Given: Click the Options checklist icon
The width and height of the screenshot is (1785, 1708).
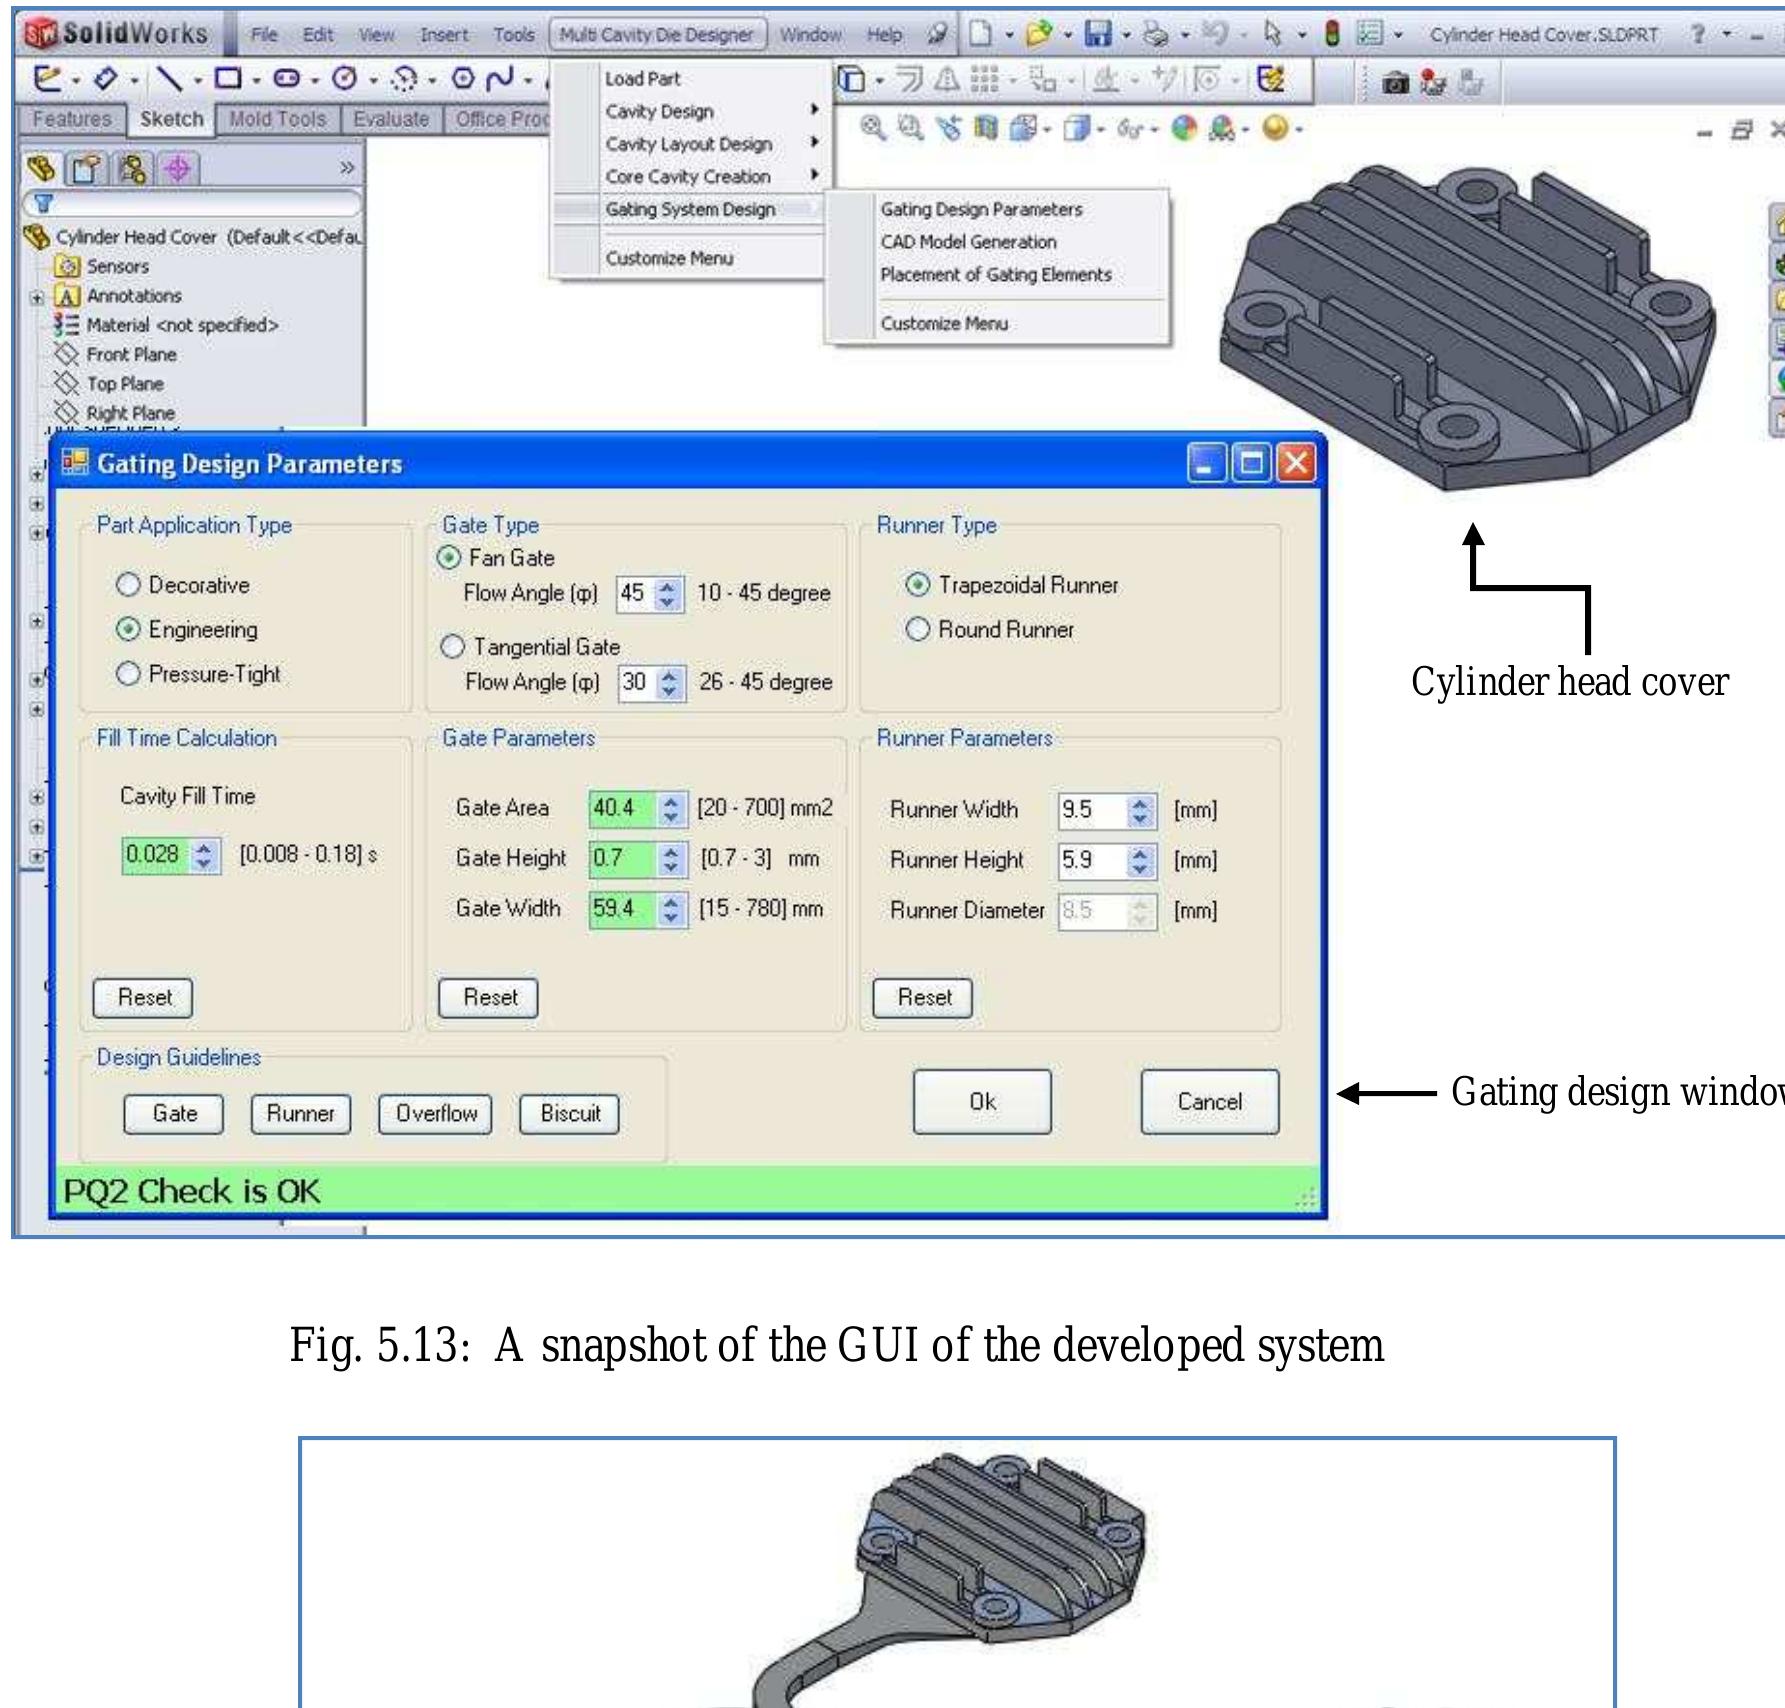Looking at the screenshot, I should (x=1368, y=35).
